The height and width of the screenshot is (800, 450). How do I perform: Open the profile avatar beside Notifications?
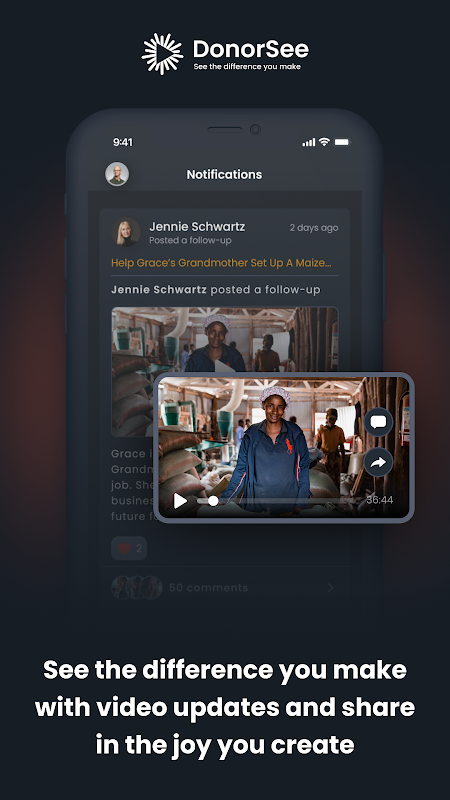117,174
